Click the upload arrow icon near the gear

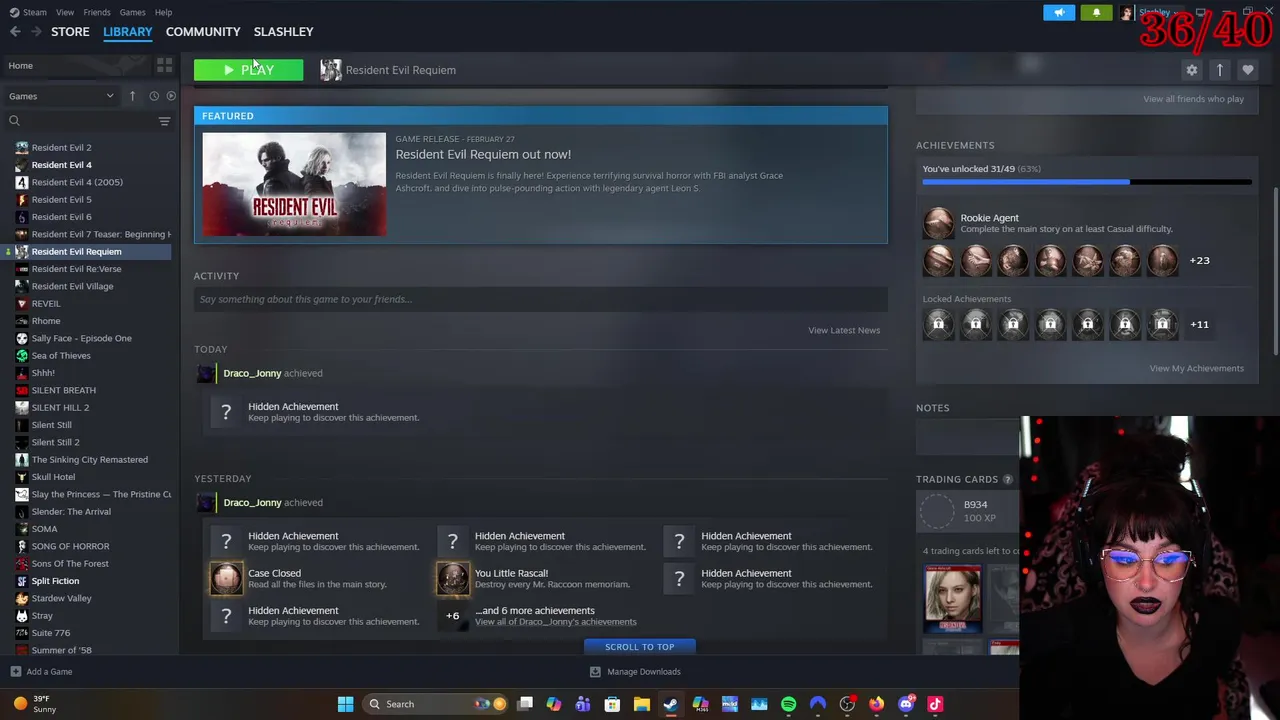tap(1219, 70)
